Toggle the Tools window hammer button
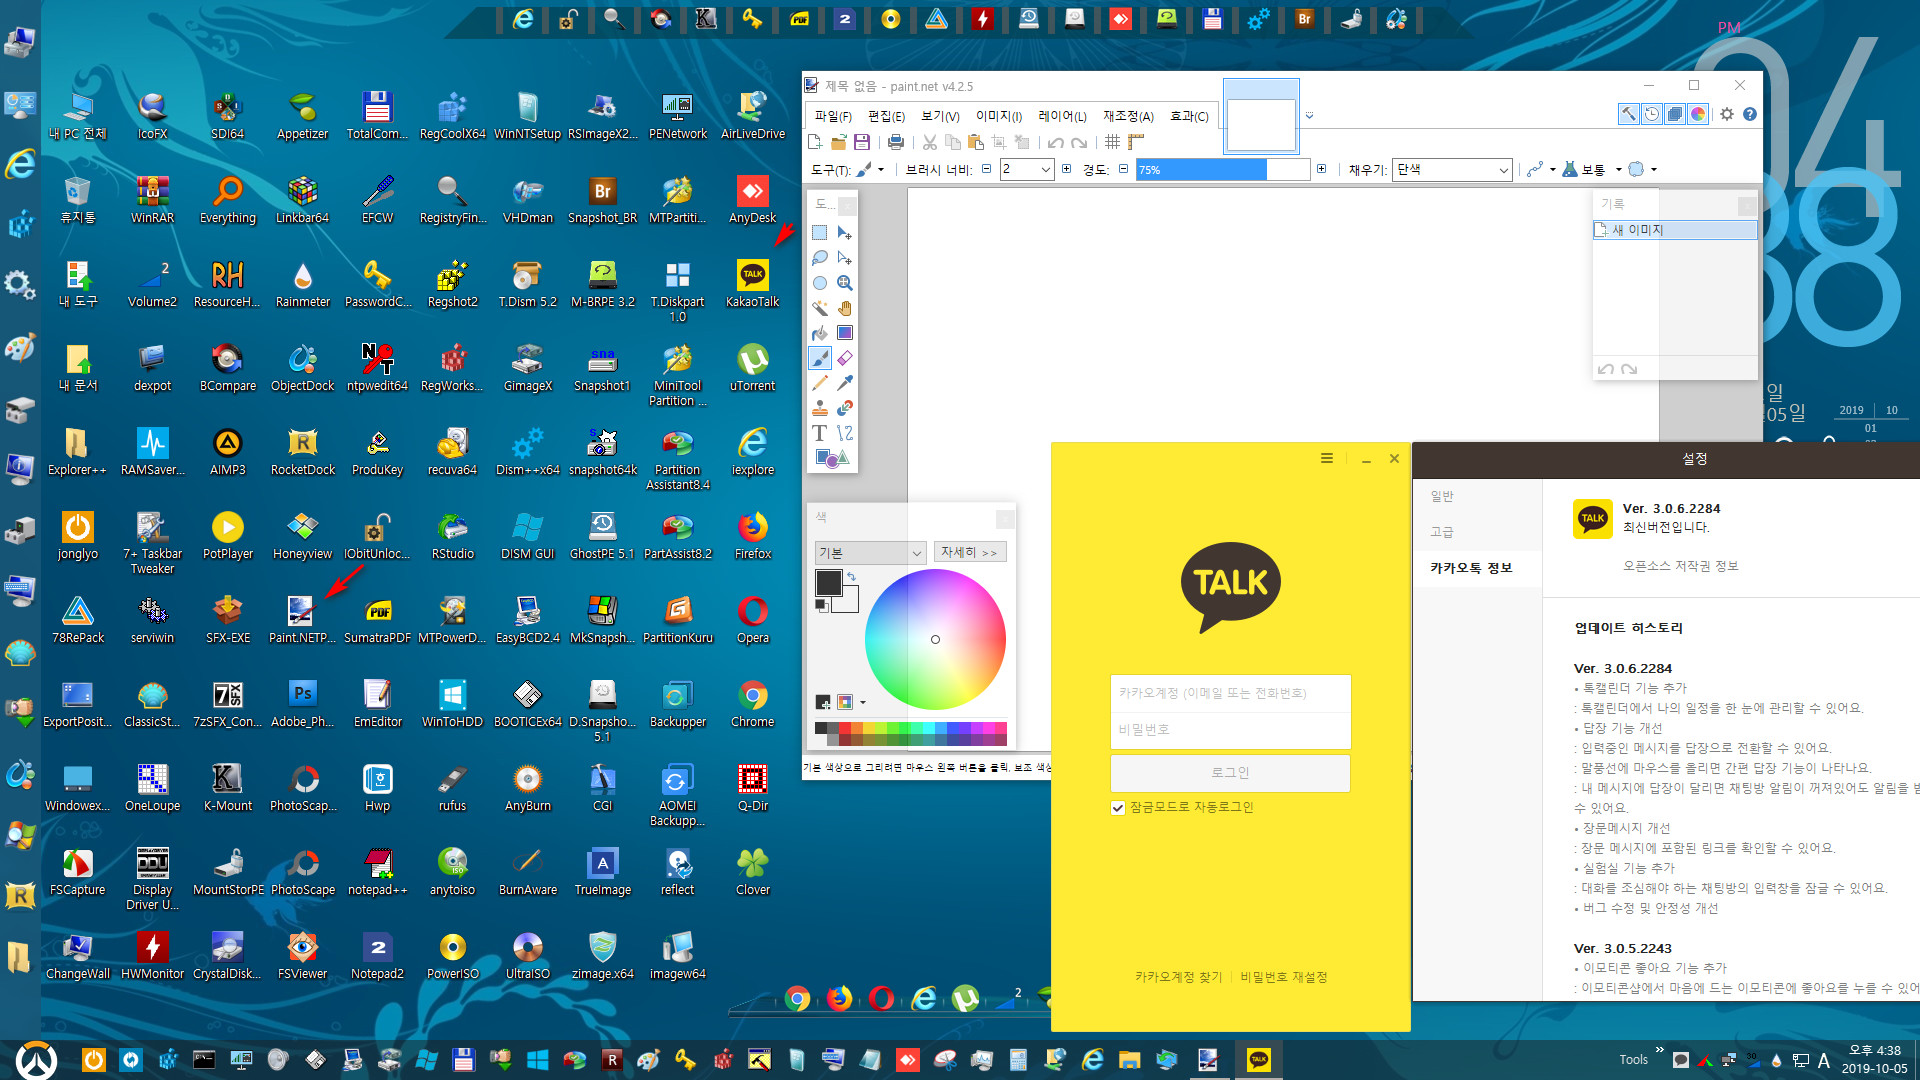The image size is (1920, 1080). [x=1629, y=114]
